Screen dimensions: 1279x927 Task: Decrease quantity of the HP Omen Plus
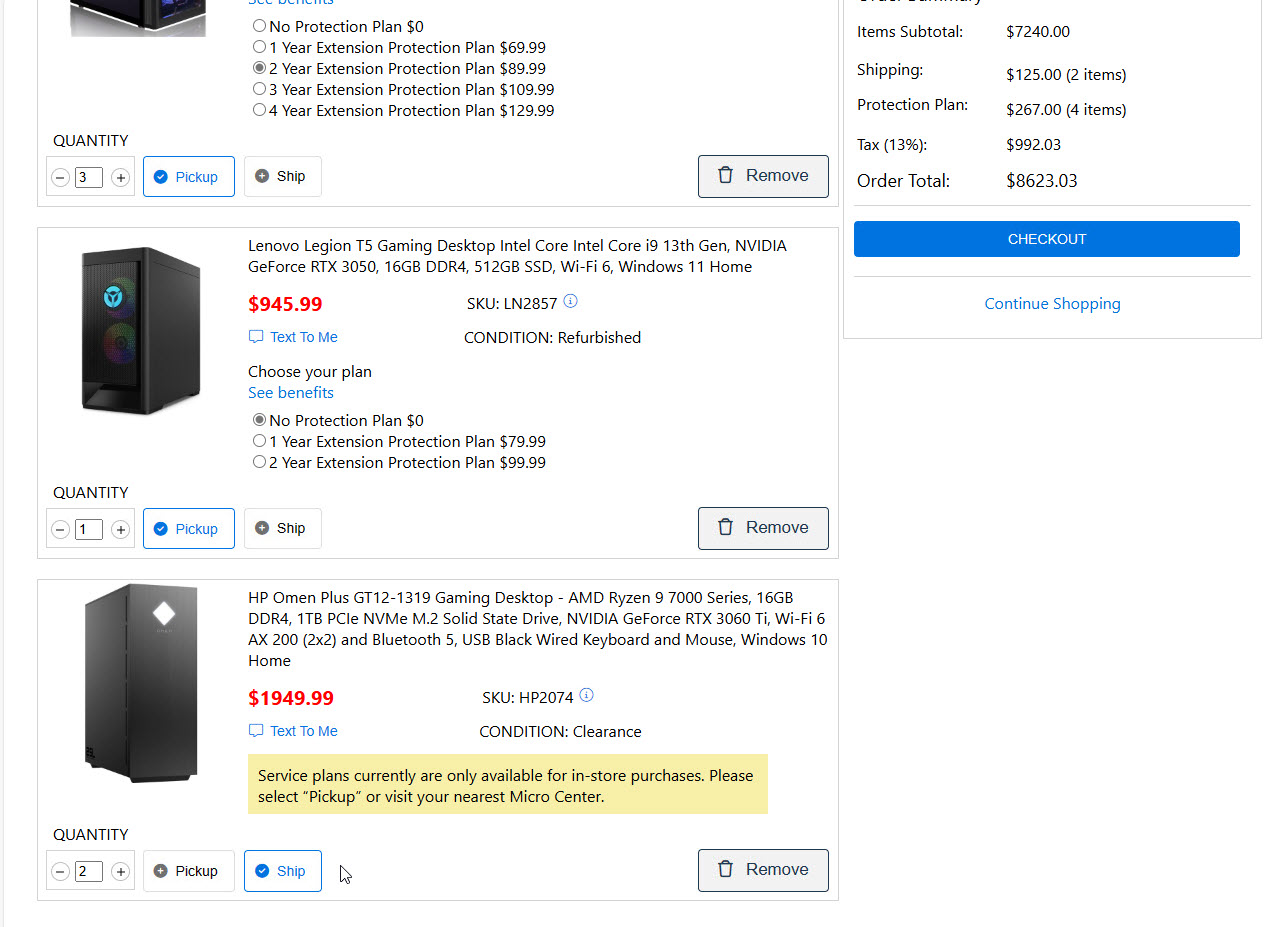coord(60,872)
